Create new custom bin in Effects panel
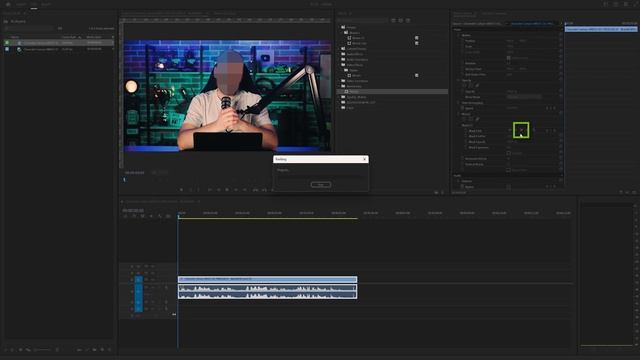The width and height of the screenshot is (640, 360). pyautogui.click(x=436, y=192)
